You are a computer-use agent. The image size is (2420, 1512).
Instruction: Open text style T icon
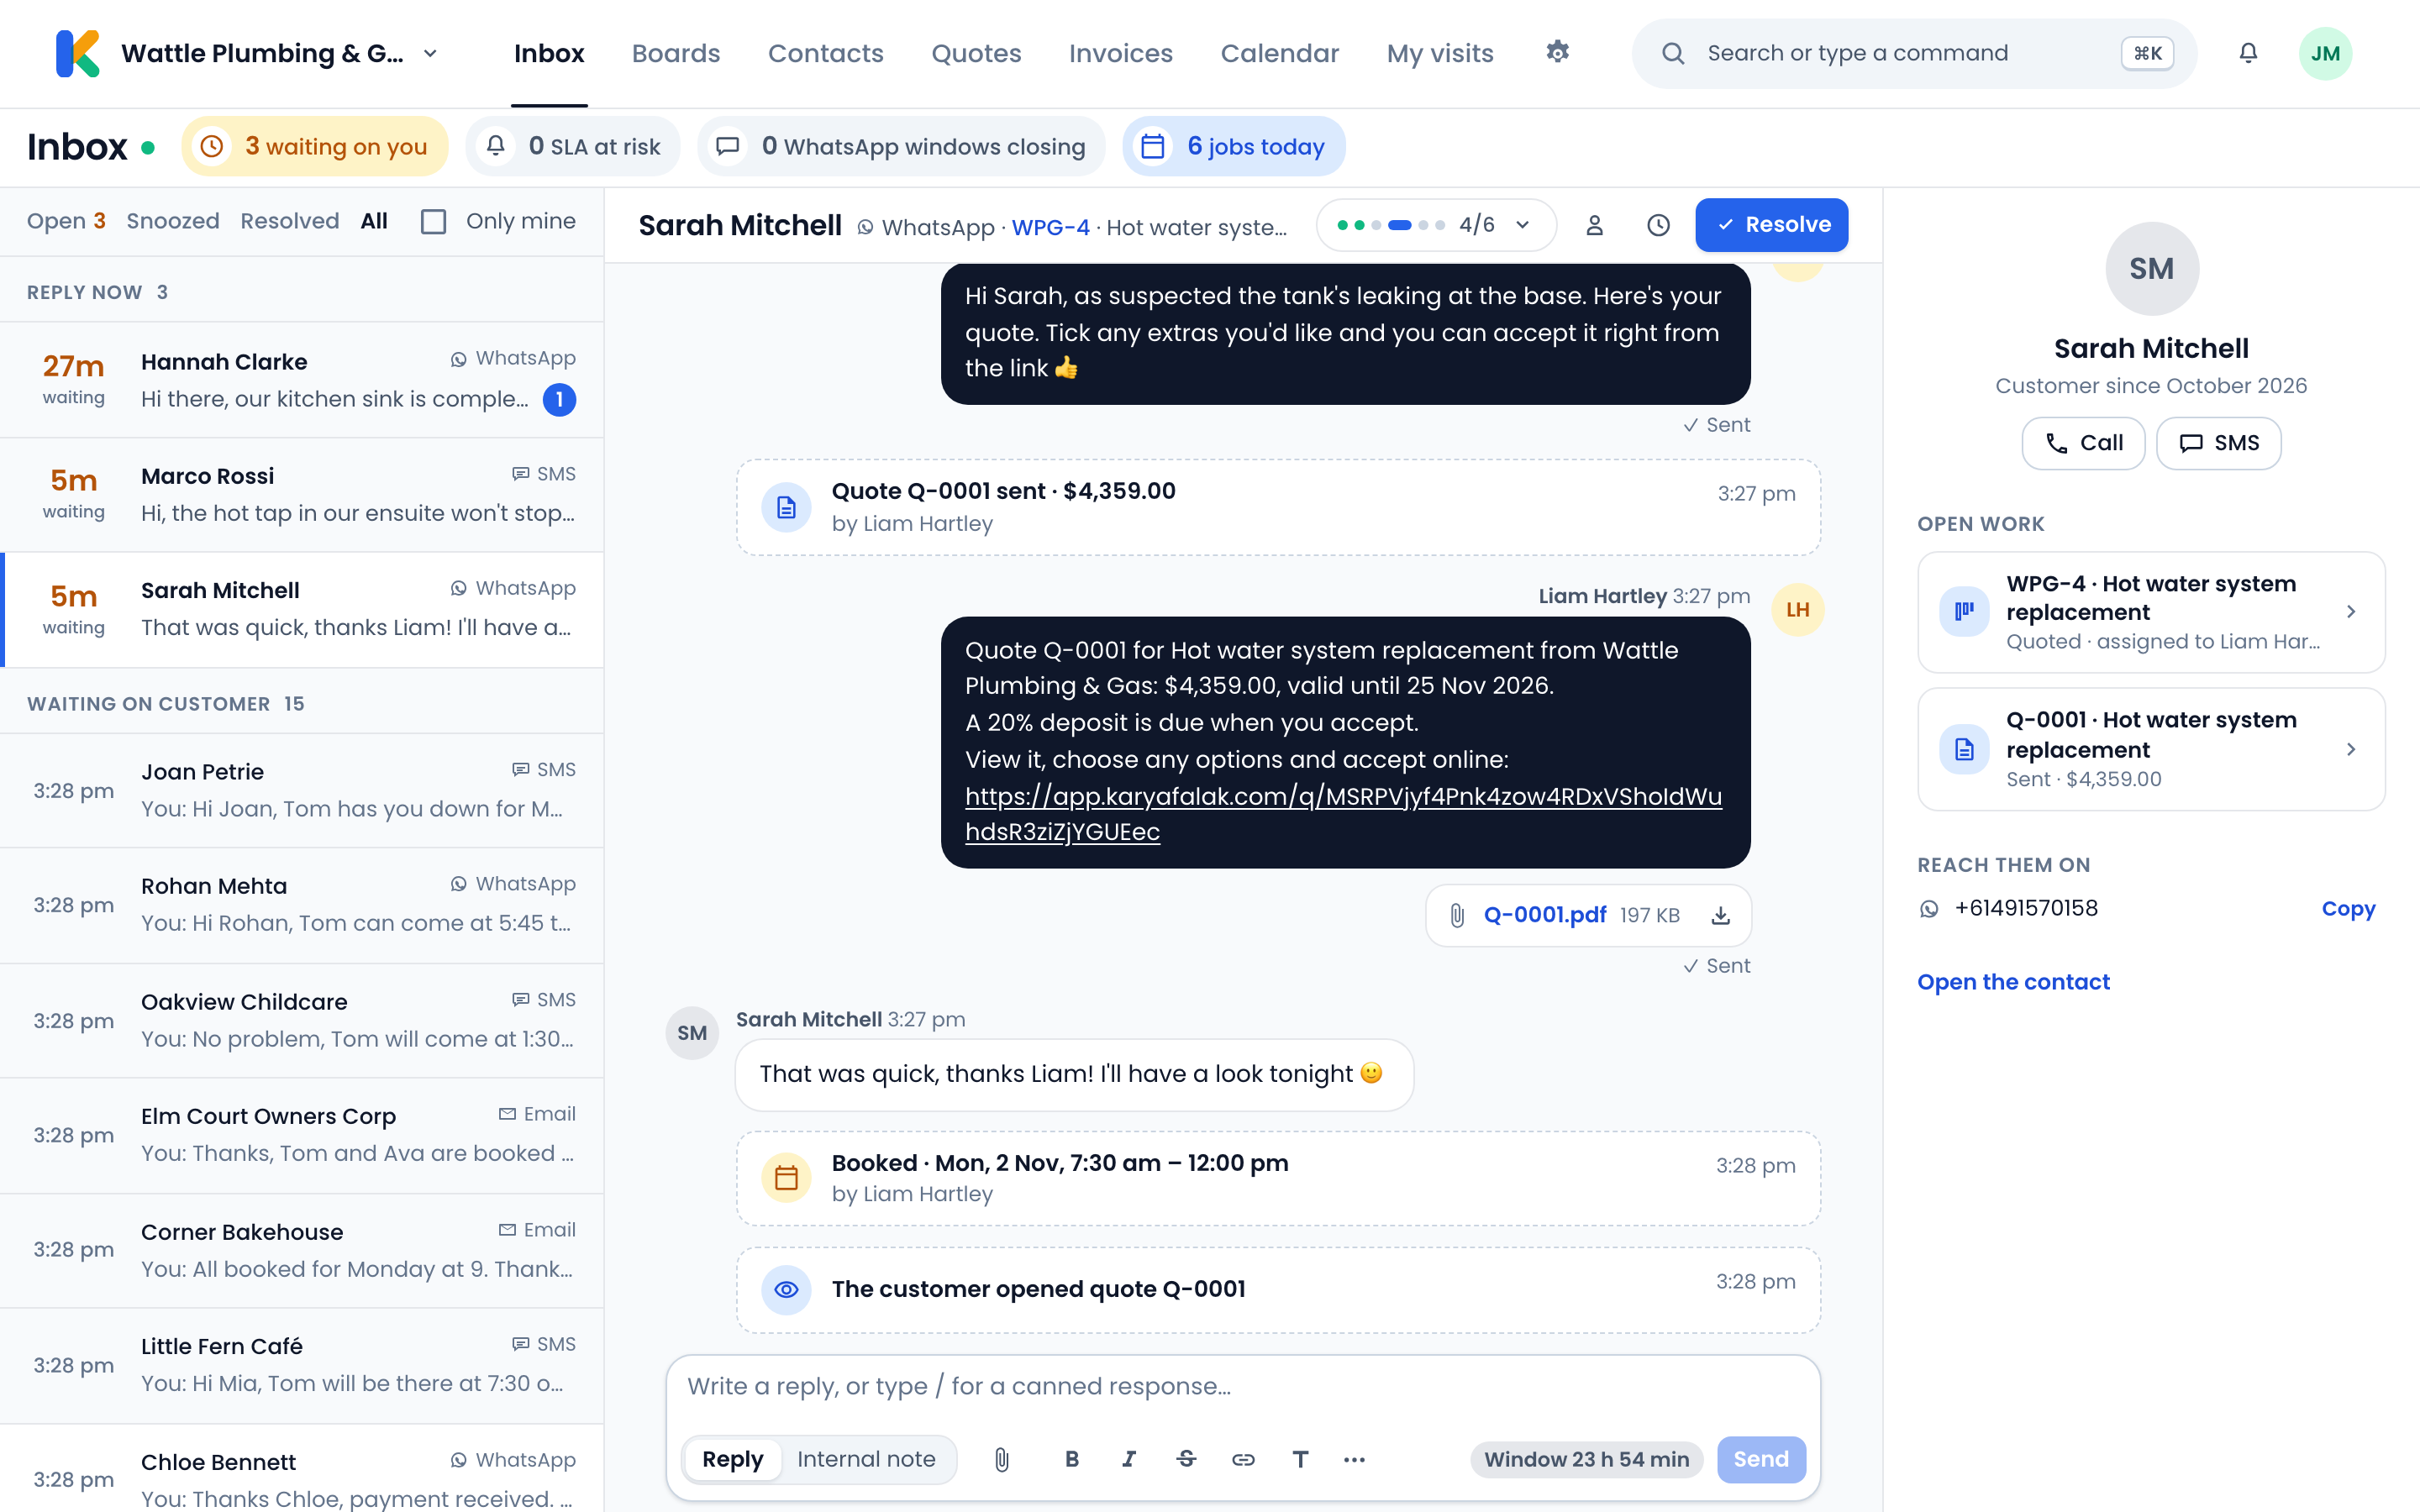click(1300, 1459)
